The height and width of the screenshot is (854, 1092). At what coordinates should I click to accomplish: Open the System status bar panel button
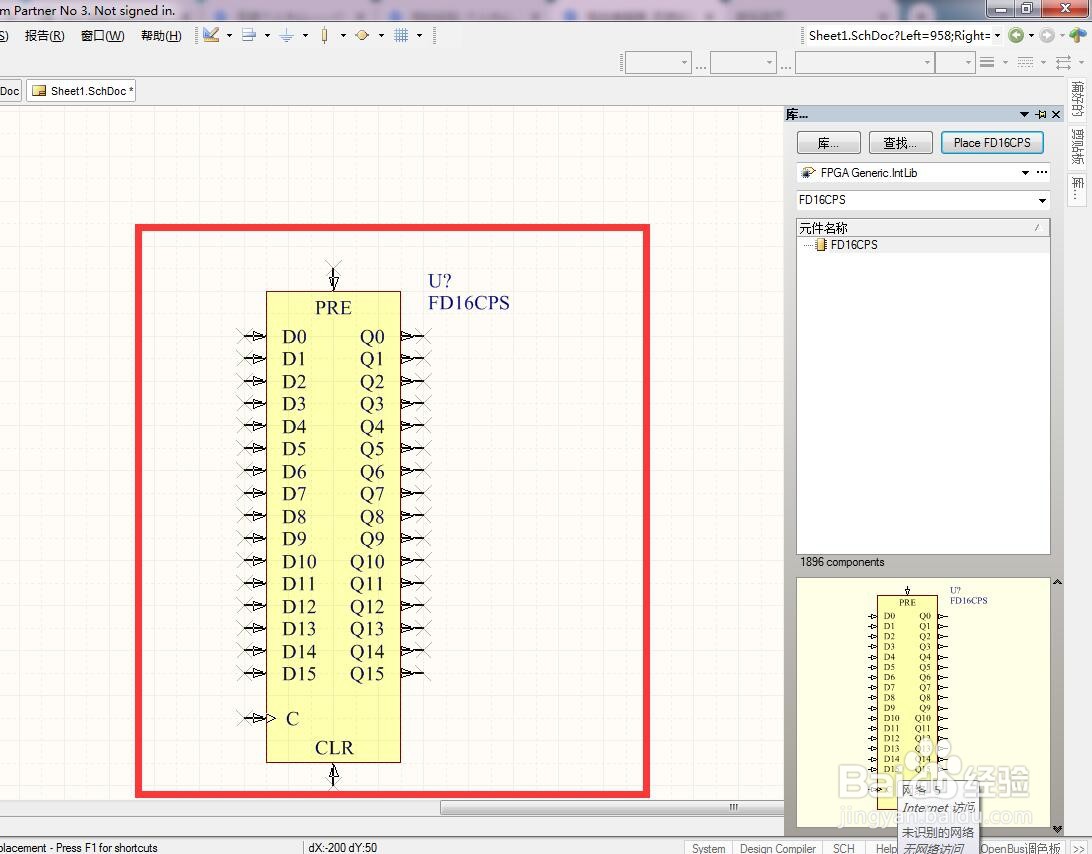708,848
